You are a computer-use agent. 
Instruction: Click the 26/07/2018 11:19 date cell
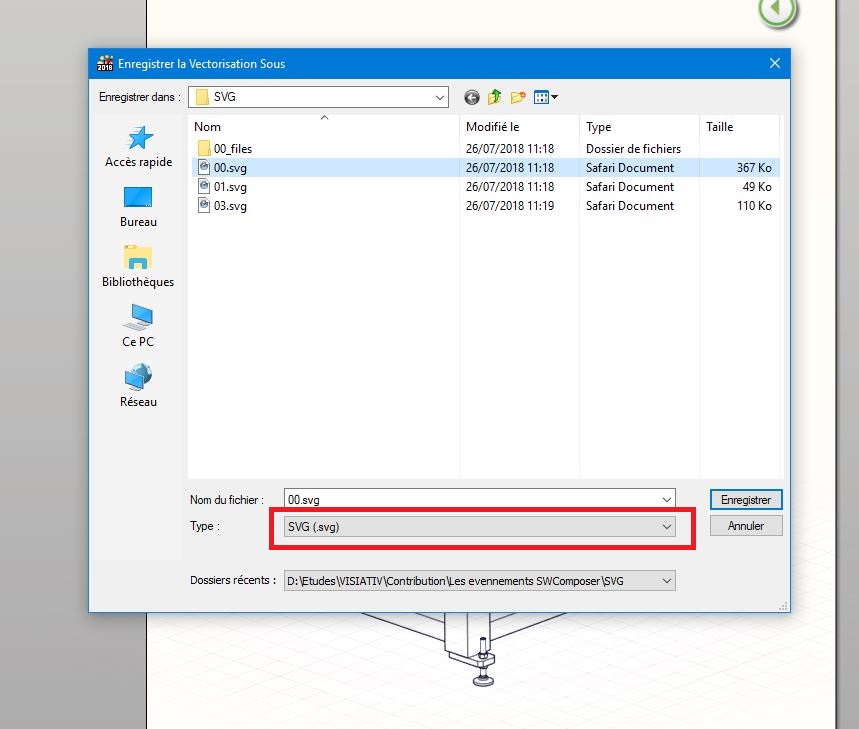(x=510, y=206)
